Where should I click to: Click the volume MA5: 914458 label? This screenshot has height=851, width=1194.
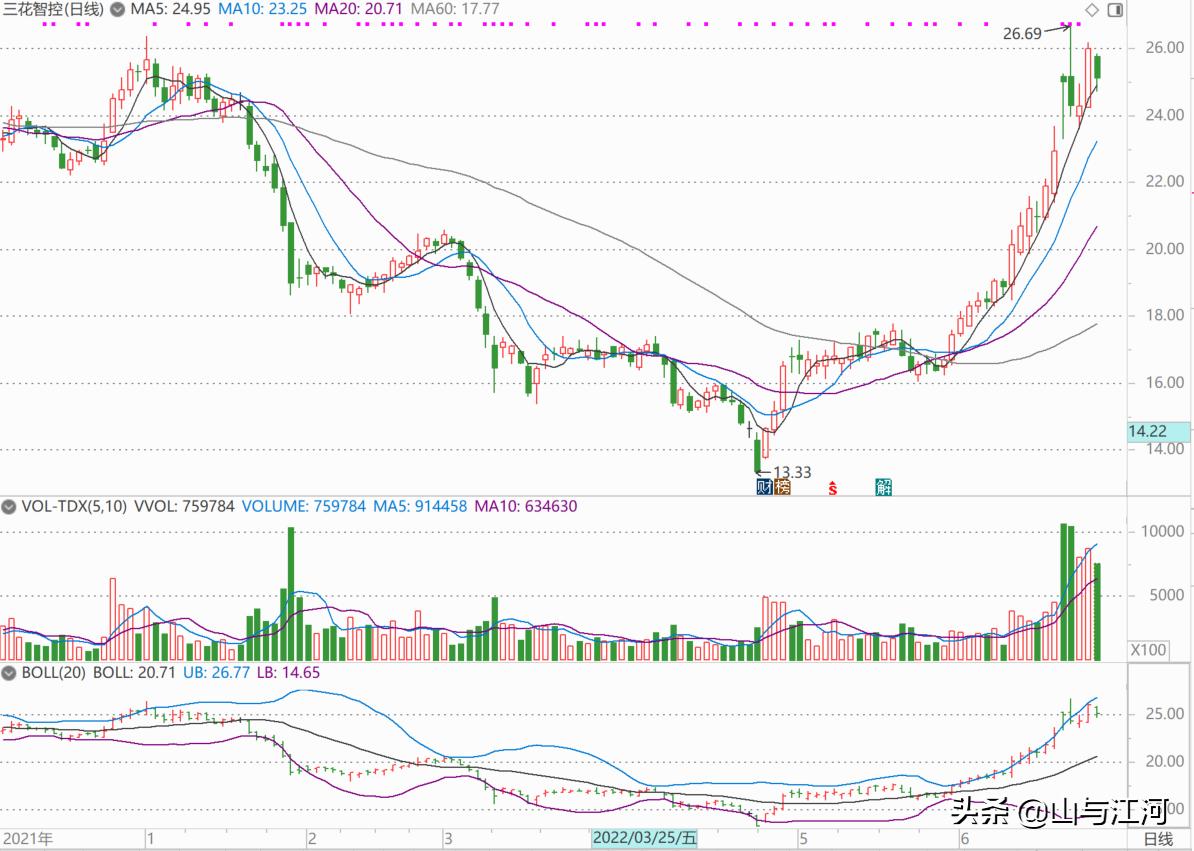click(x=420, y=506)
